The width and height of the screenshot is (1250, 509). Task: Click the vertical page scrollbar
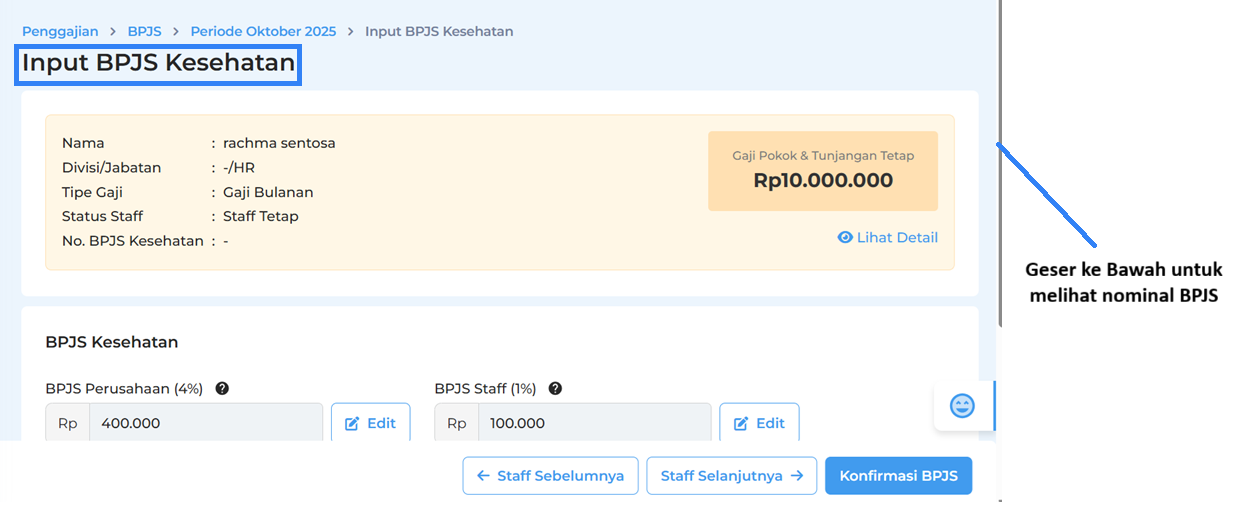pyautogui.click(x=1000, y=200)
